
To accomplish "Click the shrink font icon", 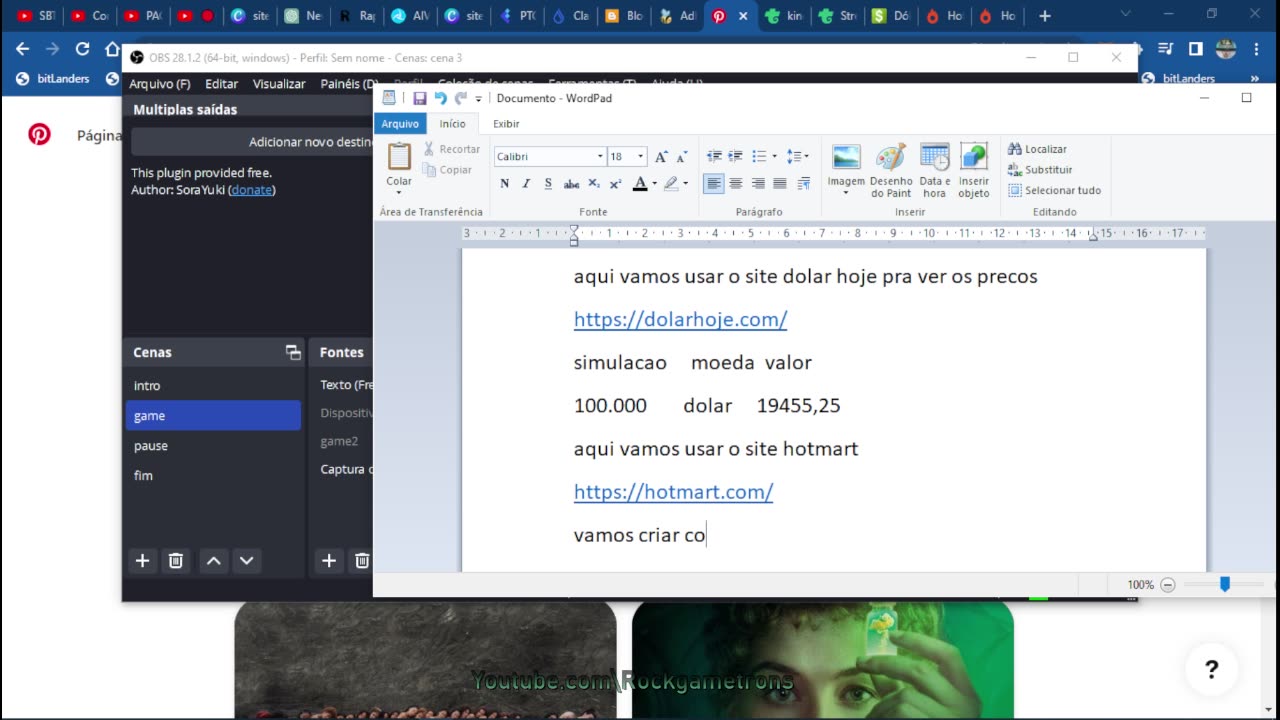I will [682, 157].
